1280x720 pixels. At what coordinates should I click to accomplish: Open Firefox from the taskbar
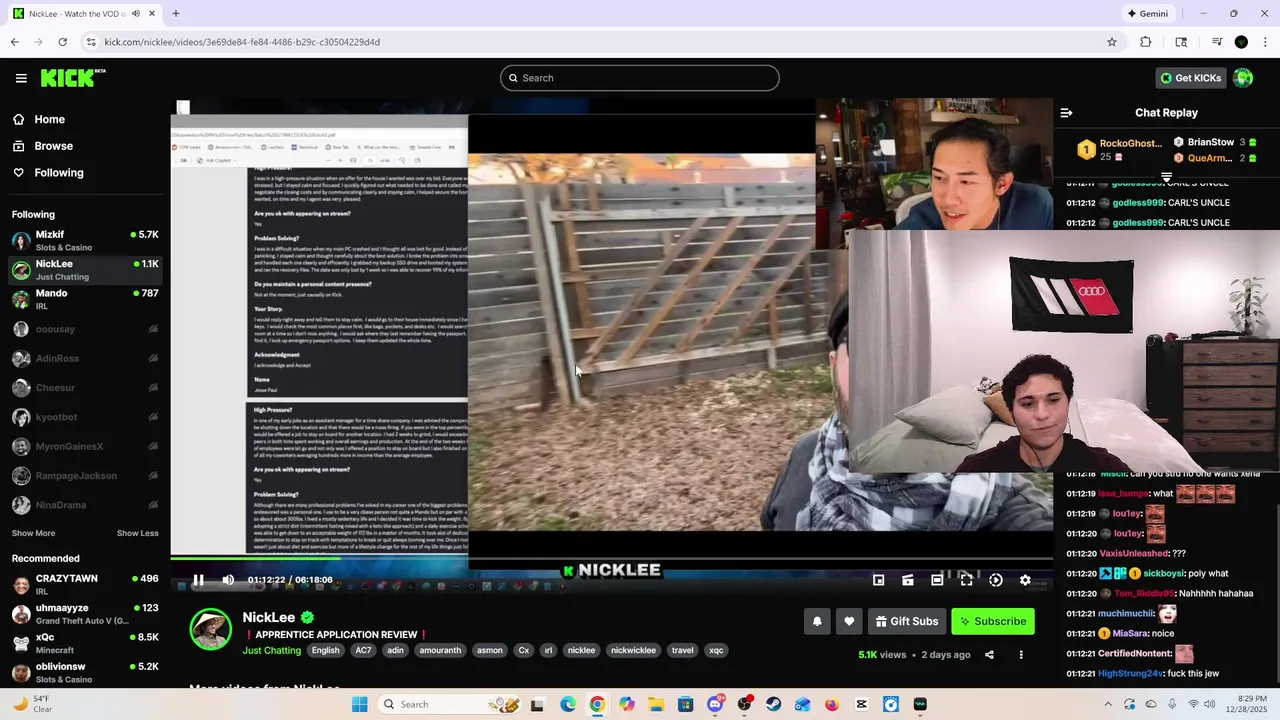coord(832,705)
